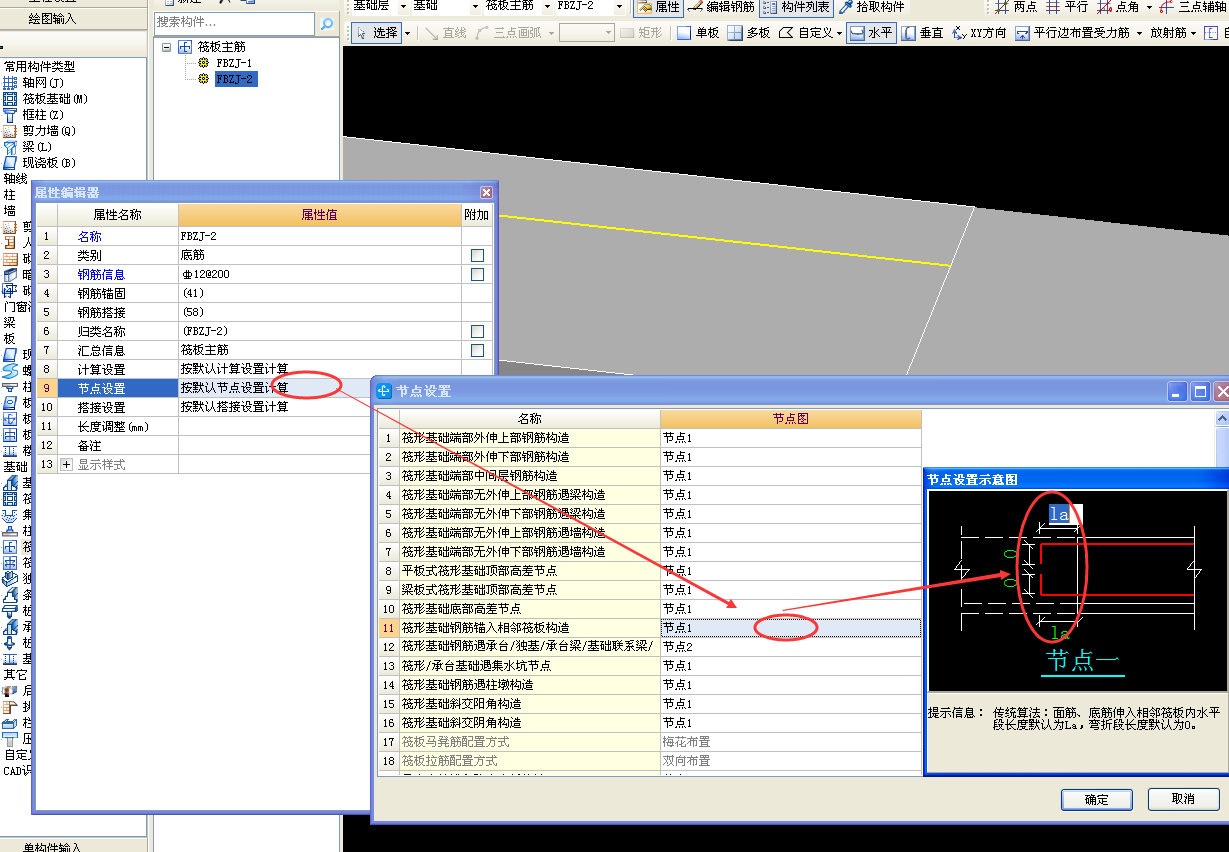Activate the 拾取构件 pick component tool
The image size is (1229, 852).
pos(872,7)
